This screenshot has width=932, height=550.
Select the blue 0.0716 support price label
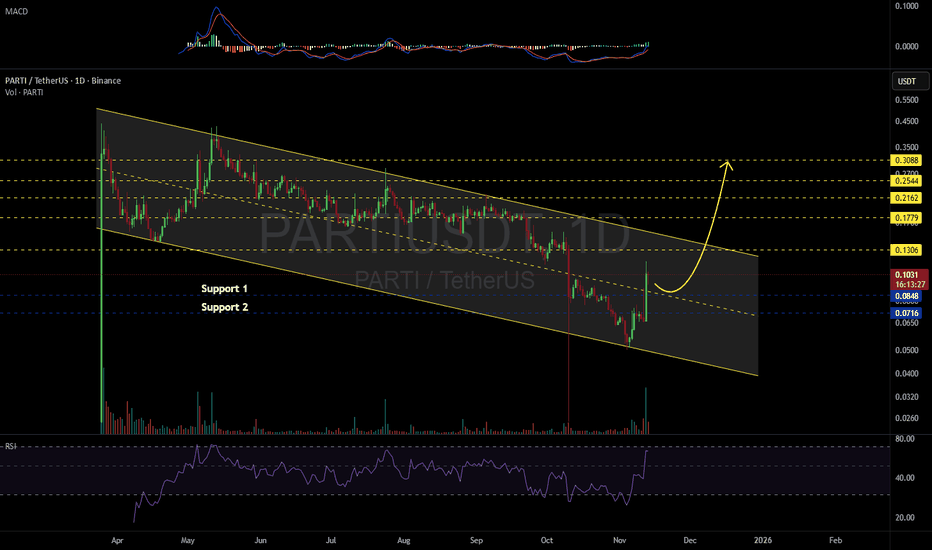[x=906, y=313]
